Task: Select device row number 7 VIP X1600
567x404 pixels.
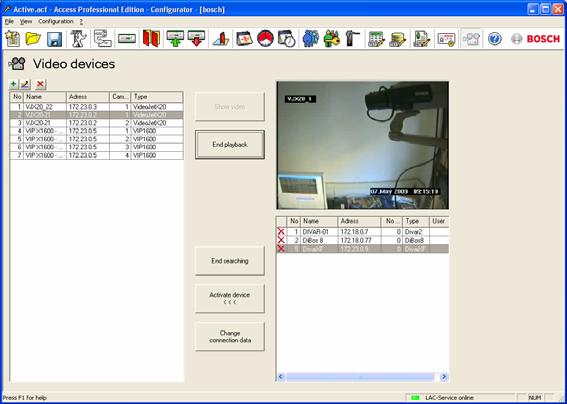Action: (x=97, y=156)
